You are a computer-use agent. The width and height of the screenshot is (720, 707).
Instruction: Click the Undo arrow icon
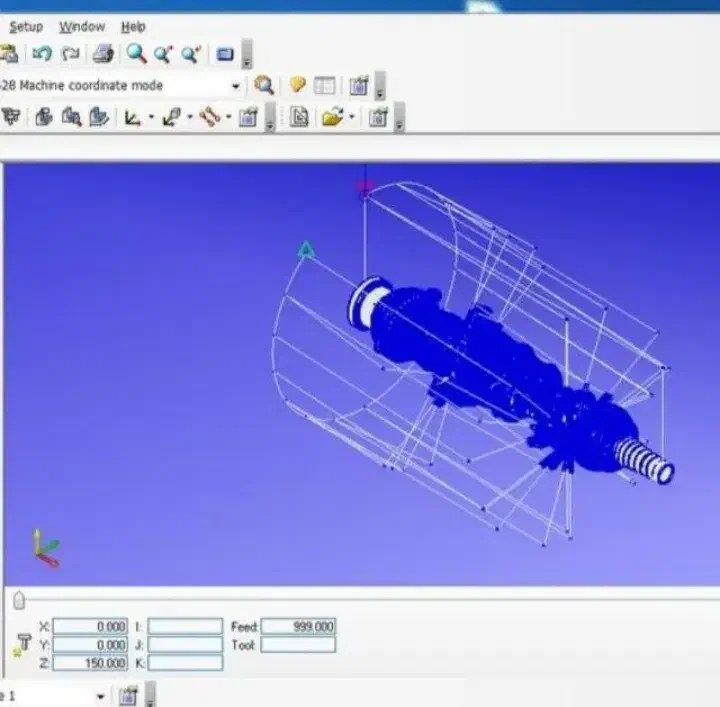click(41, 54)
